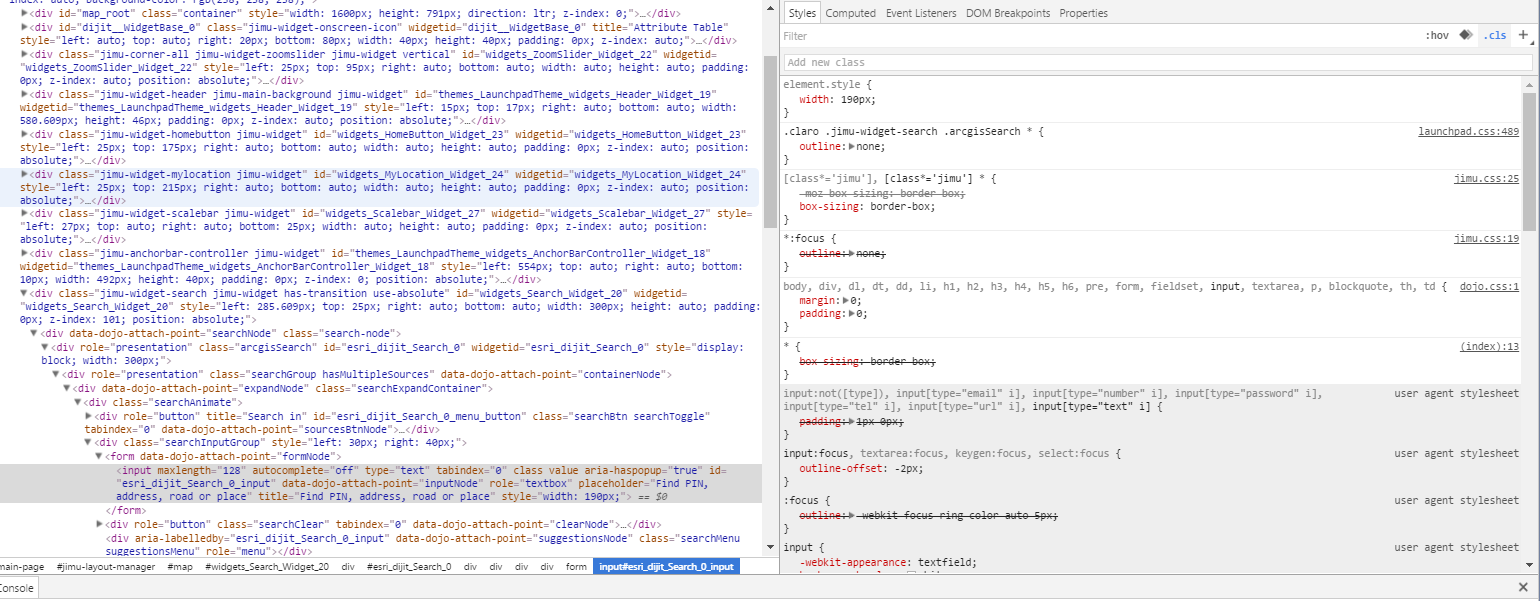Click the plus icon to add style rule

1524,35
